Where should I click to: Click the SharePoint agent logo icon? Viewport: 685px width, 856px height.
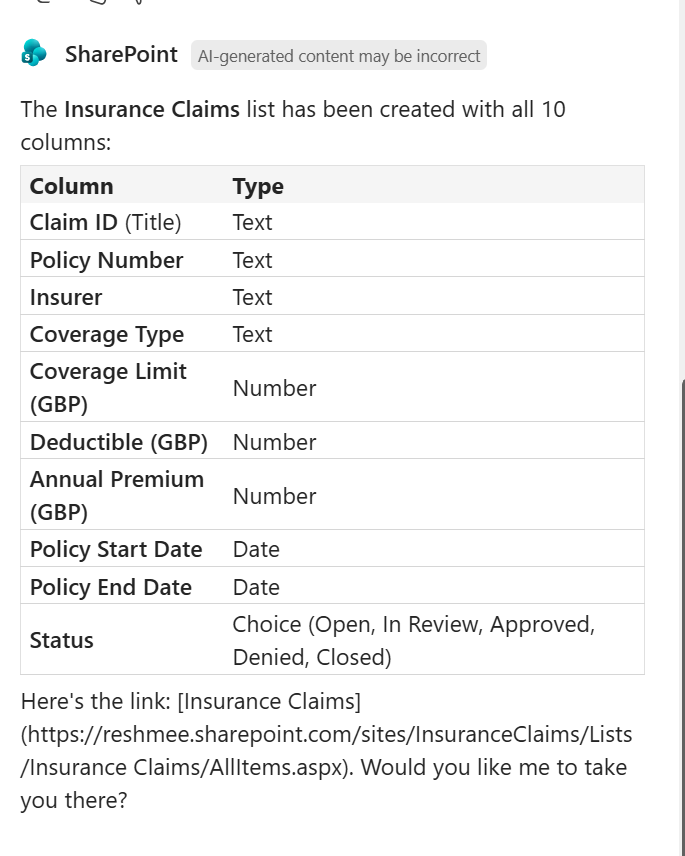pyautogui.click(x=34, y=54)
